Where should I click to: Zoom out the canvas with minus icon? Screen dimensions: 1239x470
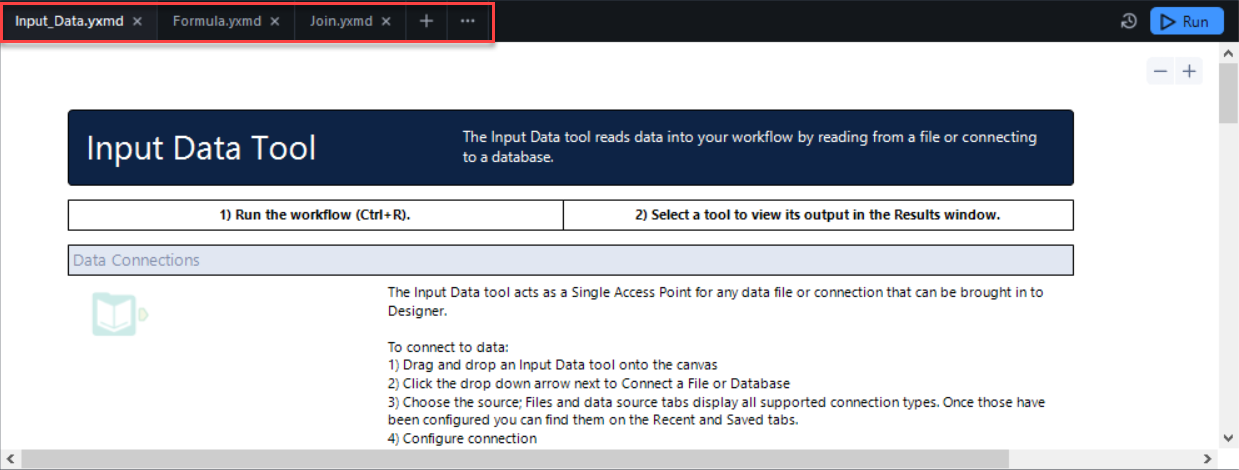point(1160,71)
